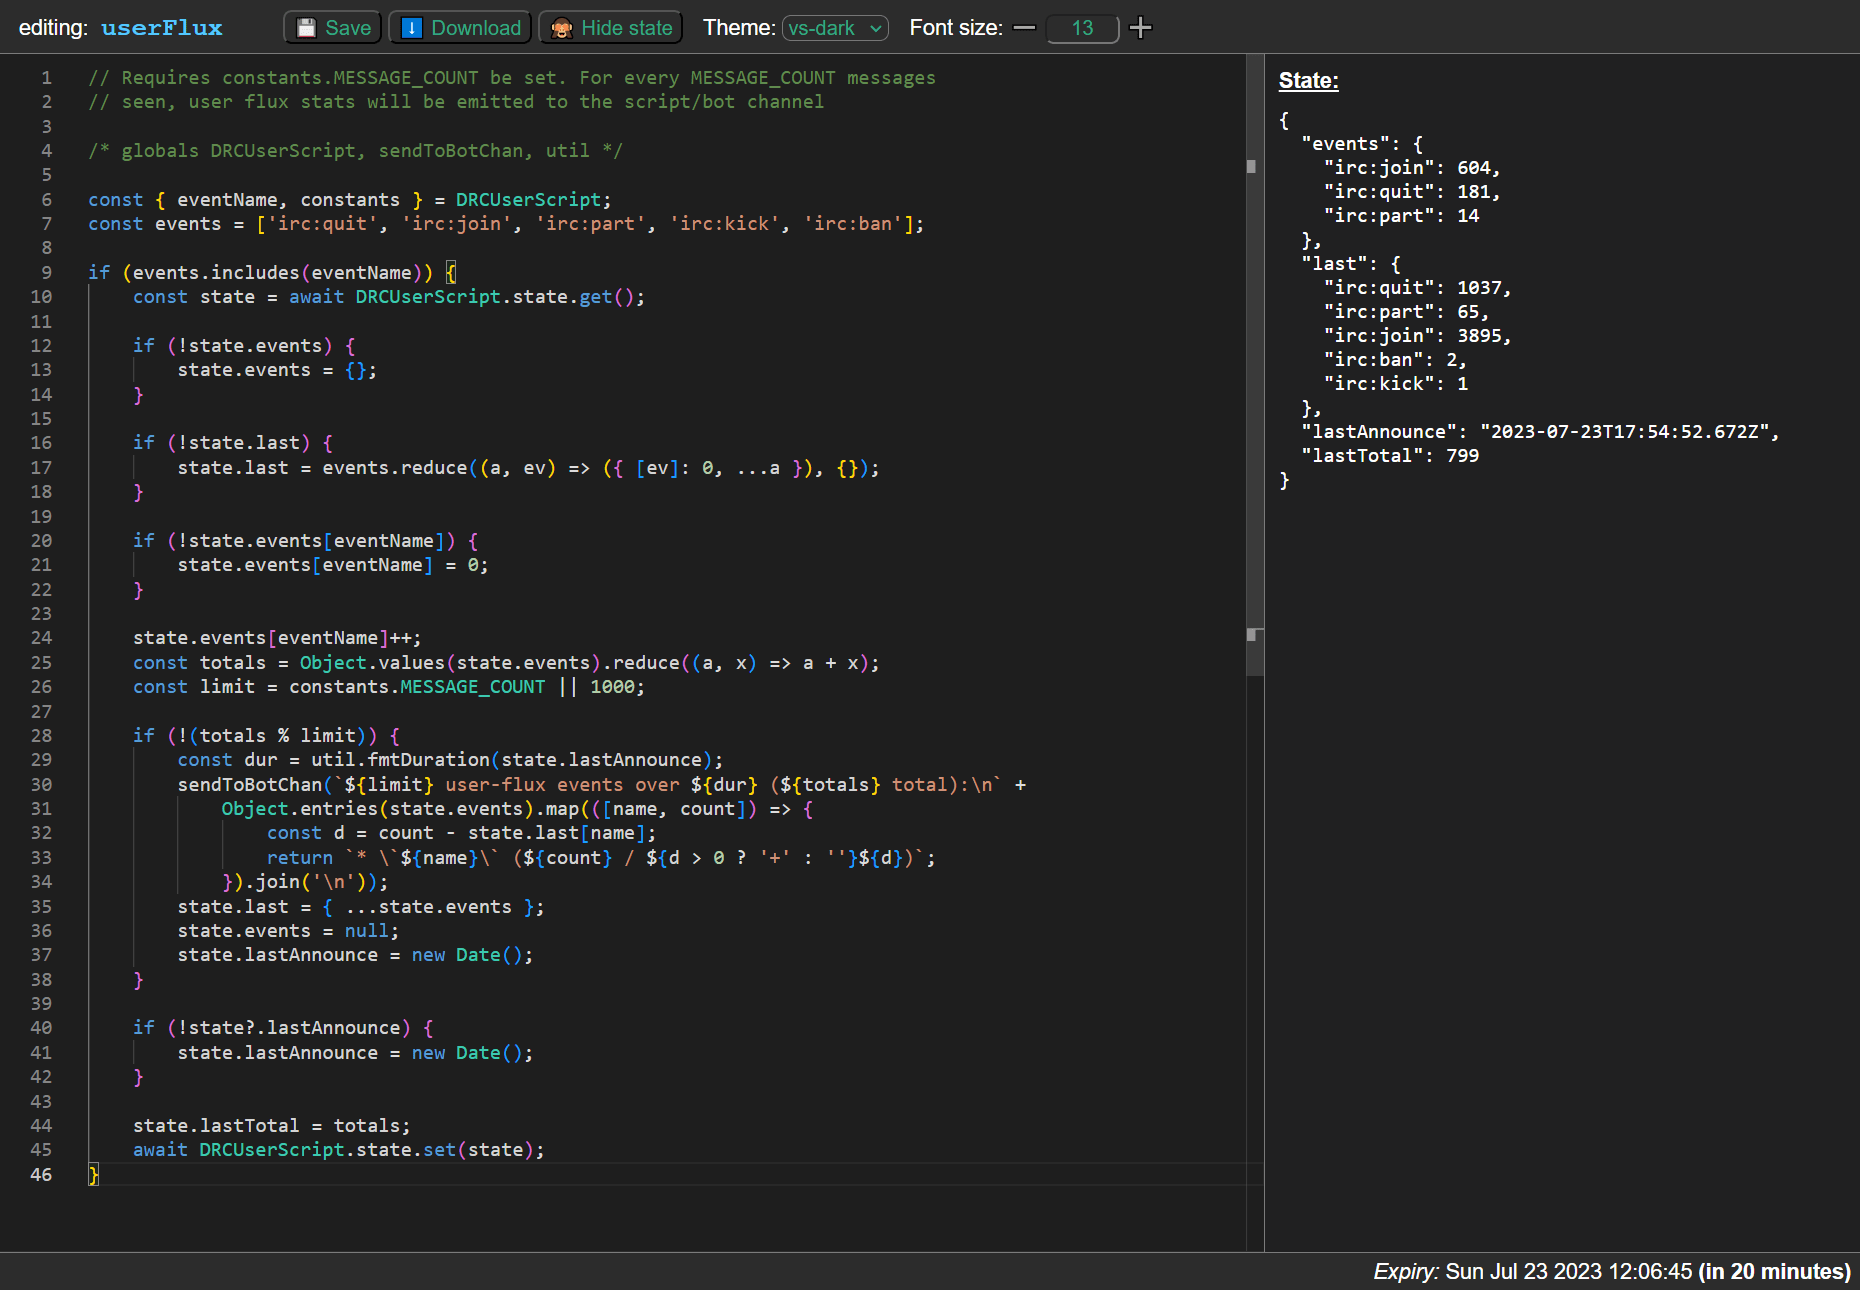This screenshot has width=1860, height=1290.
Task: Click the userFlux script name in header
Action: 162,28
